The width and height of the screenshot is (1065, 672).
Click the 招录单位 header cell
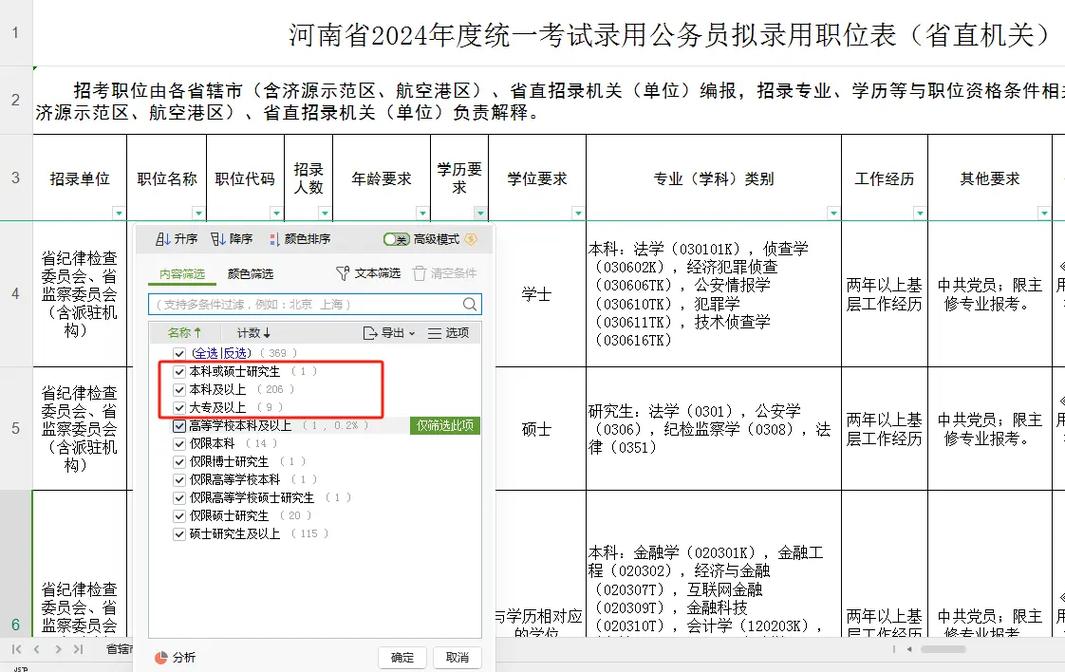[x=79, y=178]
